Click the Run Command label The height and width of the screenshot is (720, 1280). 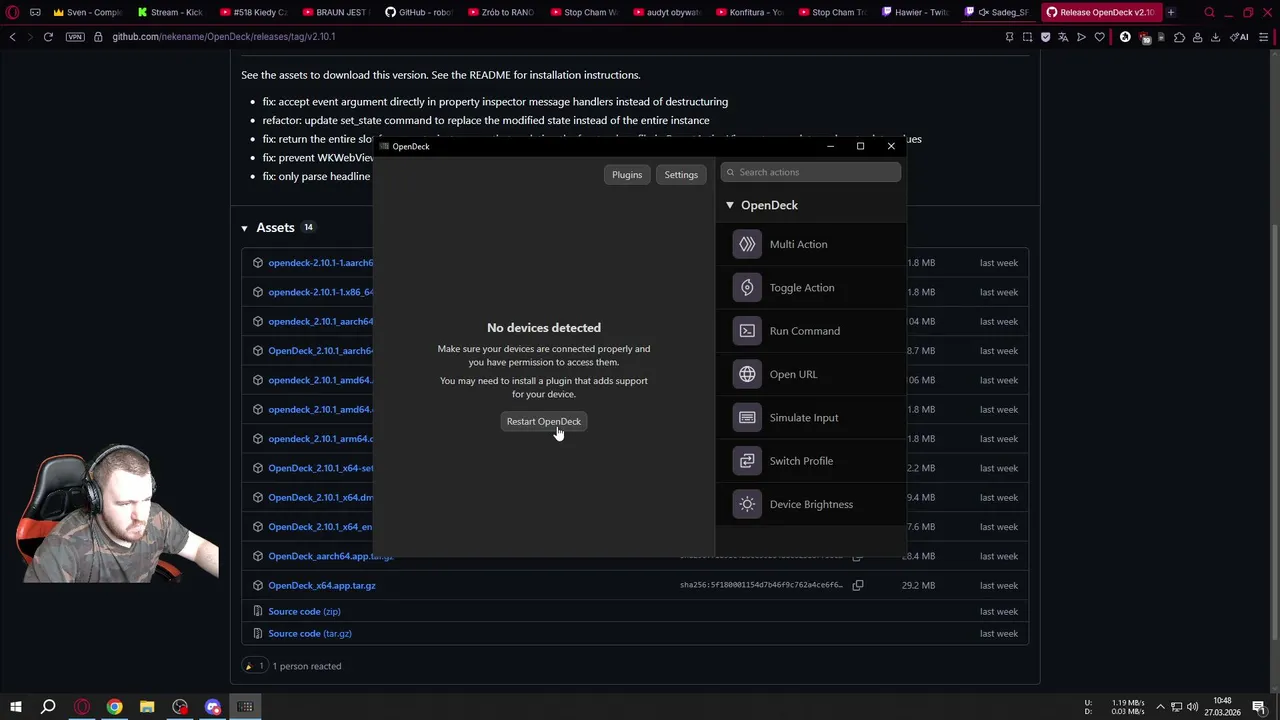(x=805, y=331)
